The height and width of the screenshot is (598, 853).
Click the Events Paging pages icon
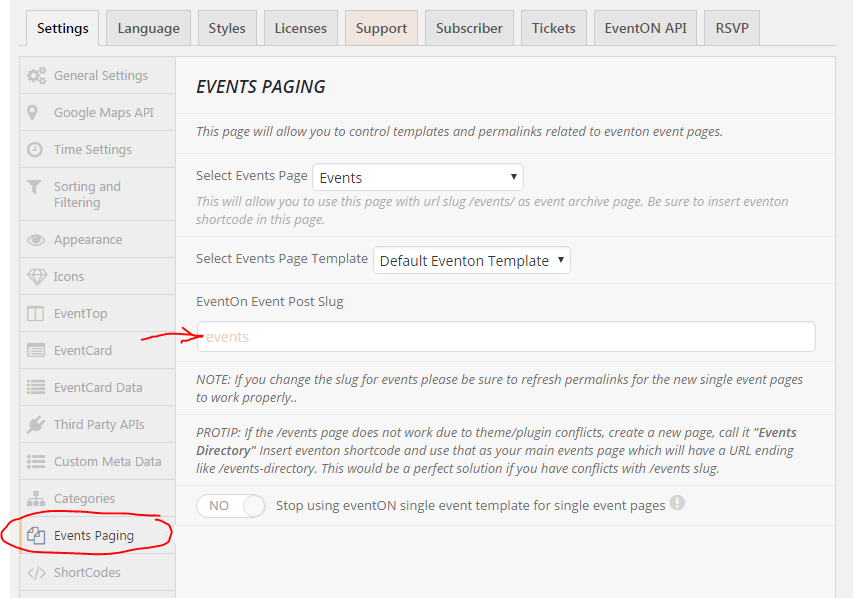click(x=36, y=536)
